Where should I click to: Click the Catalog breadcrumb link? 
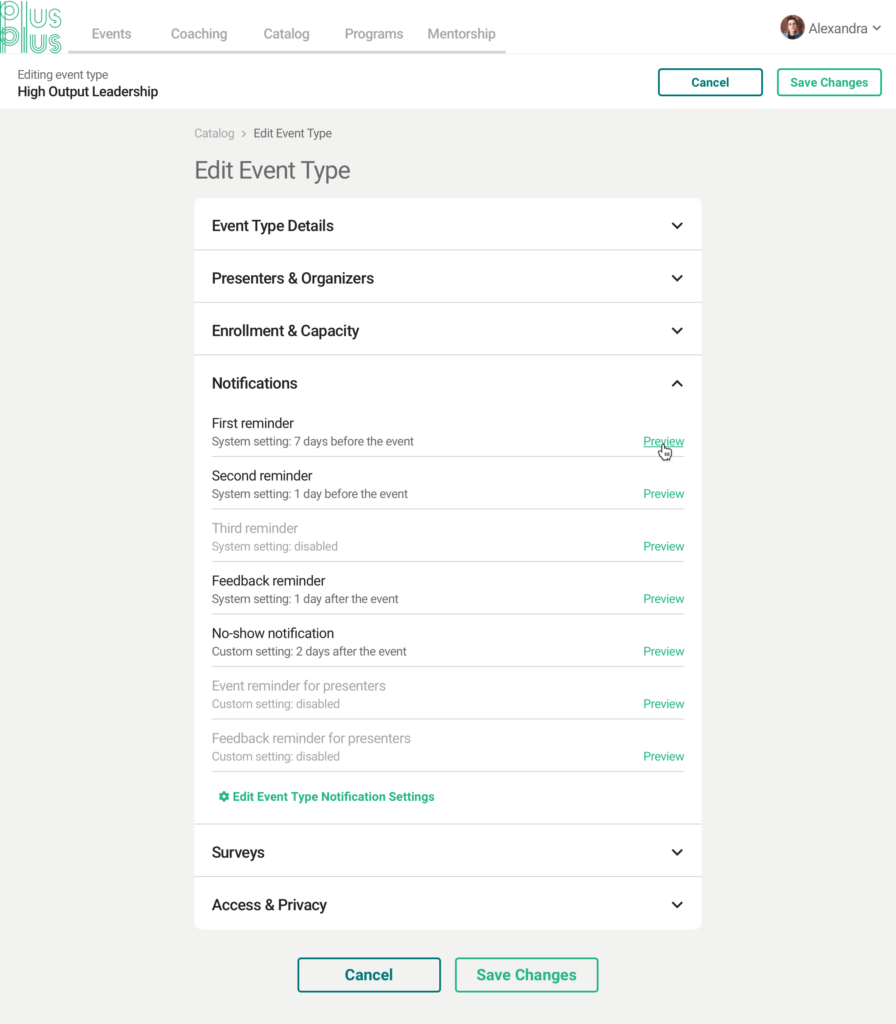(x=214, y=133)
